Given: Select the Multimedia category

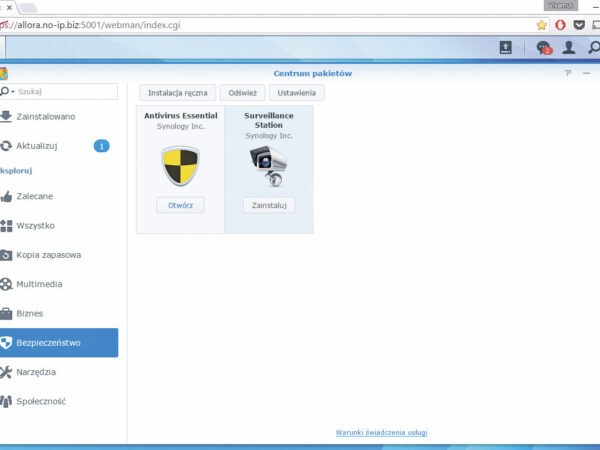Looking at the screenshot, I should point(41,284).
